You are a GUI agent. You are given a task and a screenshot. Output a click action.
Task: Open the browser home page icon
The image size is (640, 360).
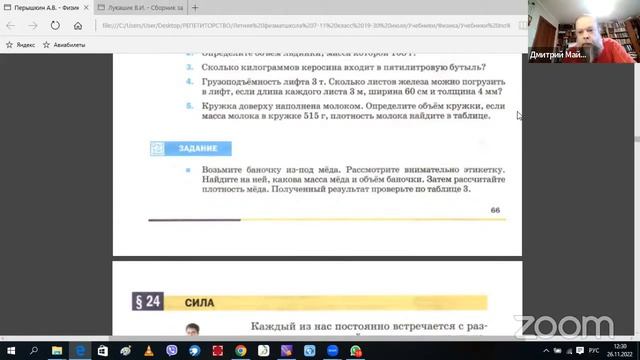coord(78,26)
